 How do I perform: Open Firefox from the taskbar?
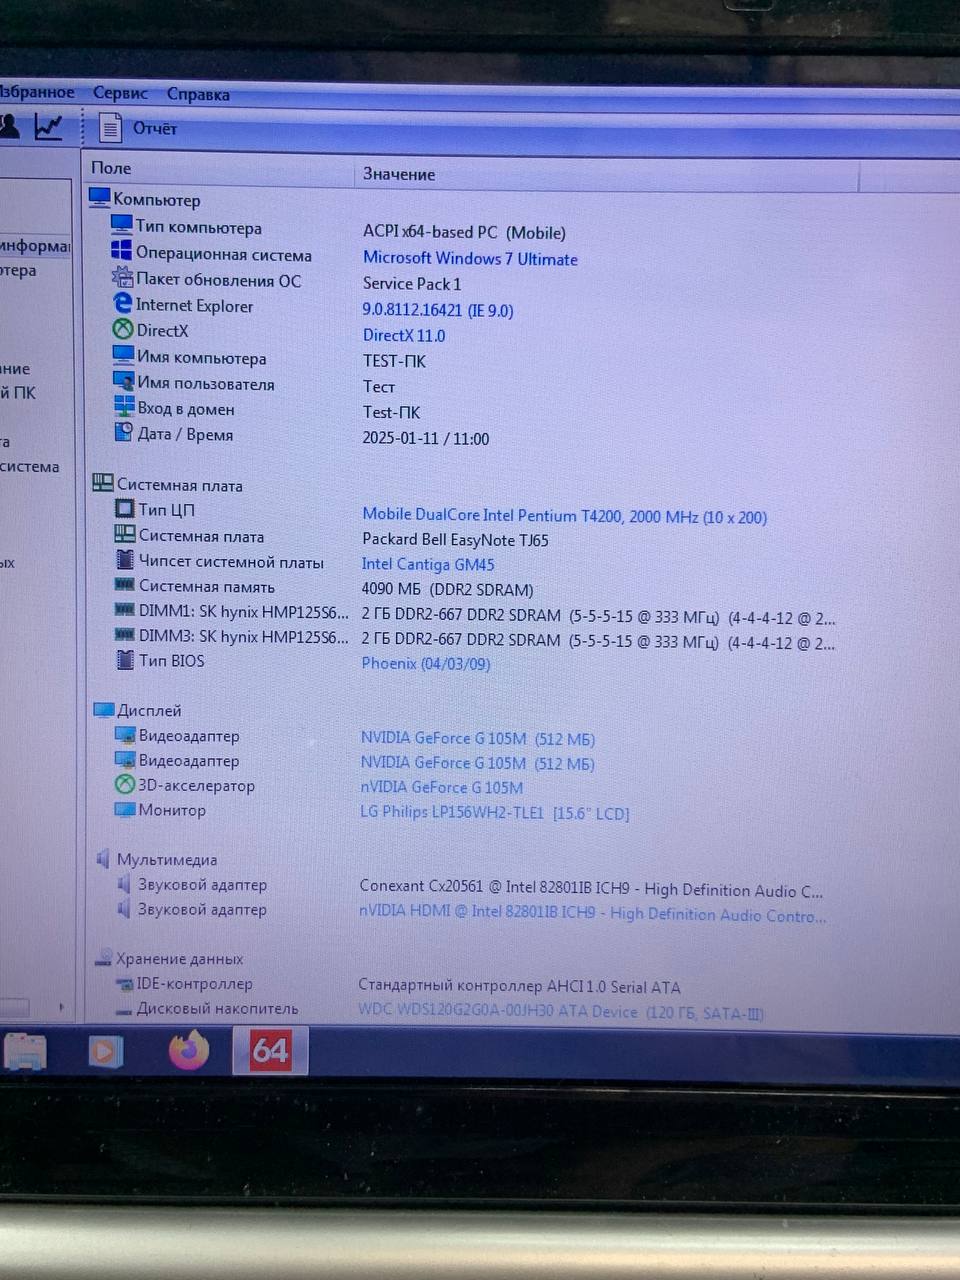[x=188, y=1051]
